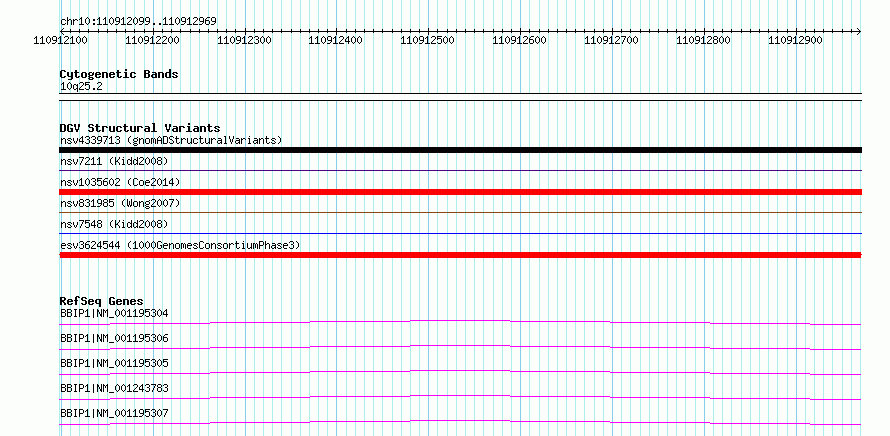This screenshot has width=890, height=436.
Task: Open variant nsv7548 (Kidd2008) label
Action: click(114, 224)
